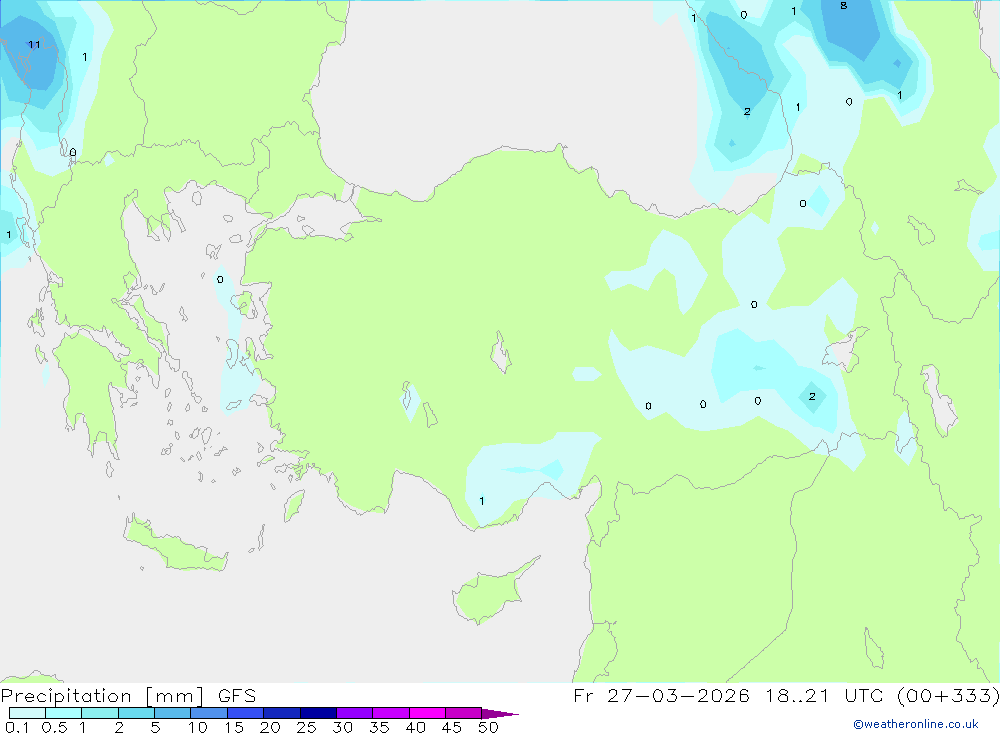Click the '0.1' legend scale label

click(x=17, y=727)
